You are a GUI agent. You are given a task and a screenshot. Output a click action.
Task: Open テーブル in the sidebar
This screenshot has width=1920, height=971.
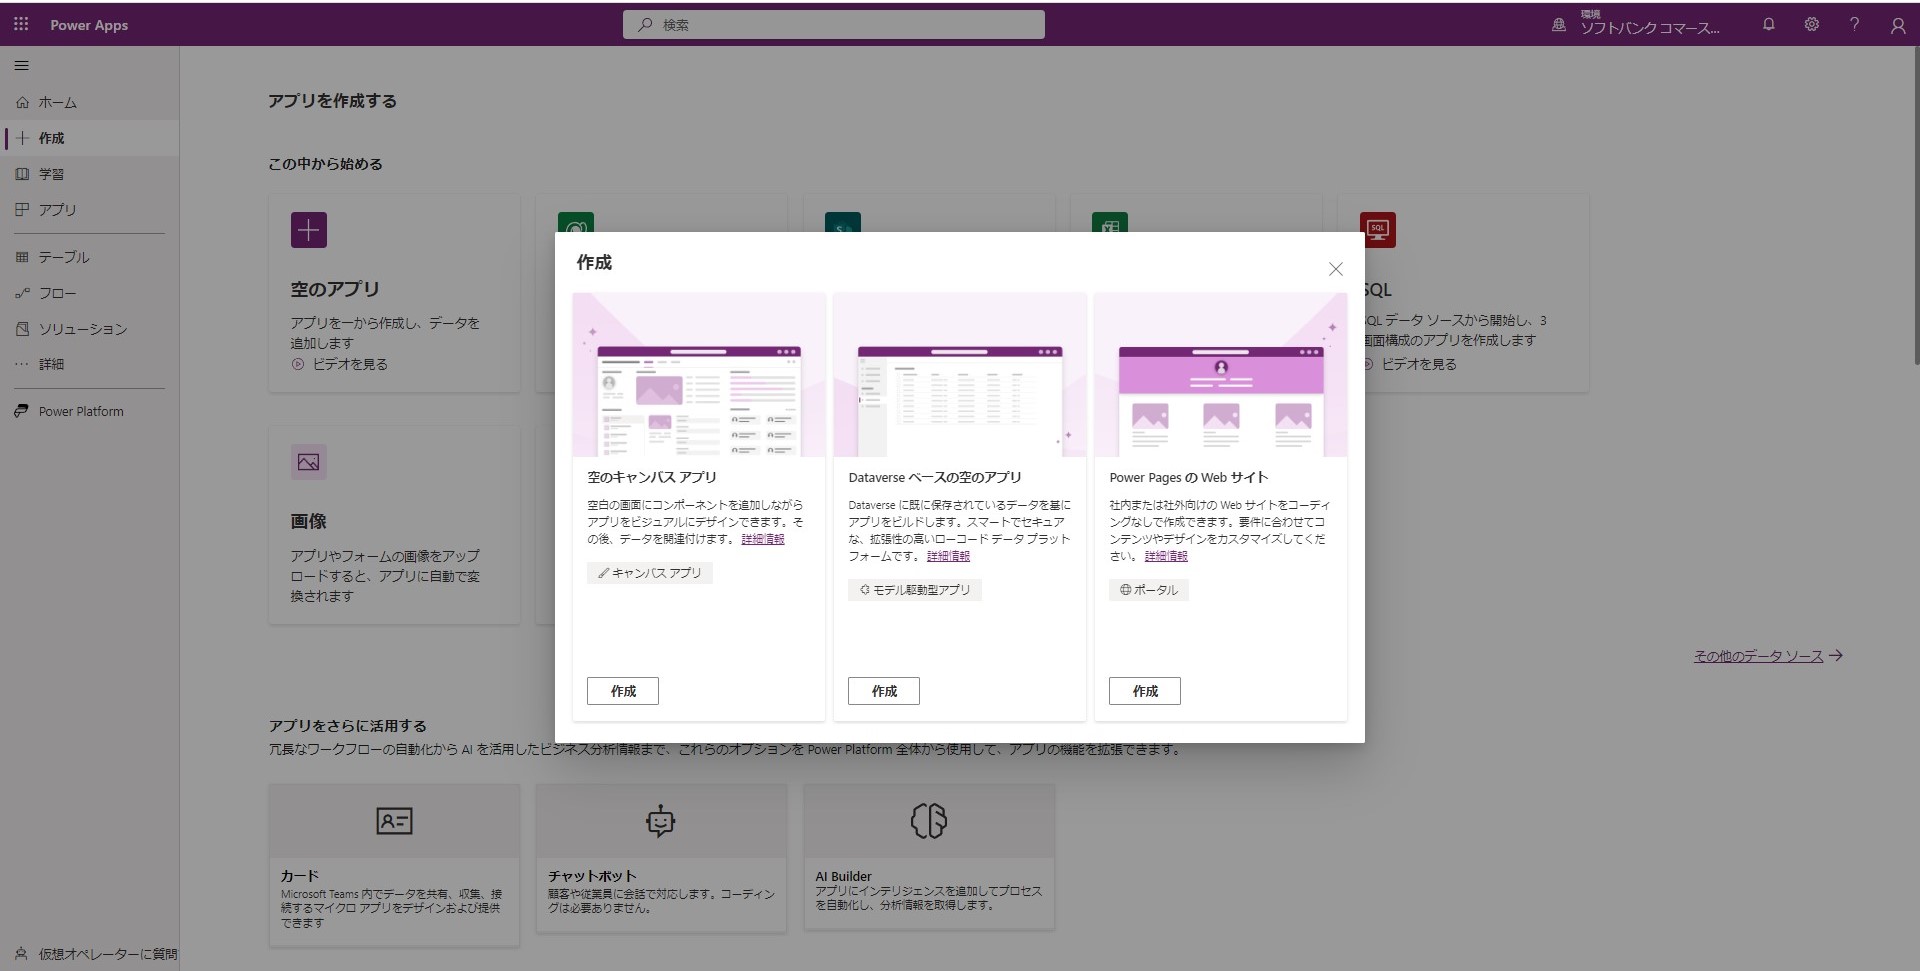pos(89,257)
